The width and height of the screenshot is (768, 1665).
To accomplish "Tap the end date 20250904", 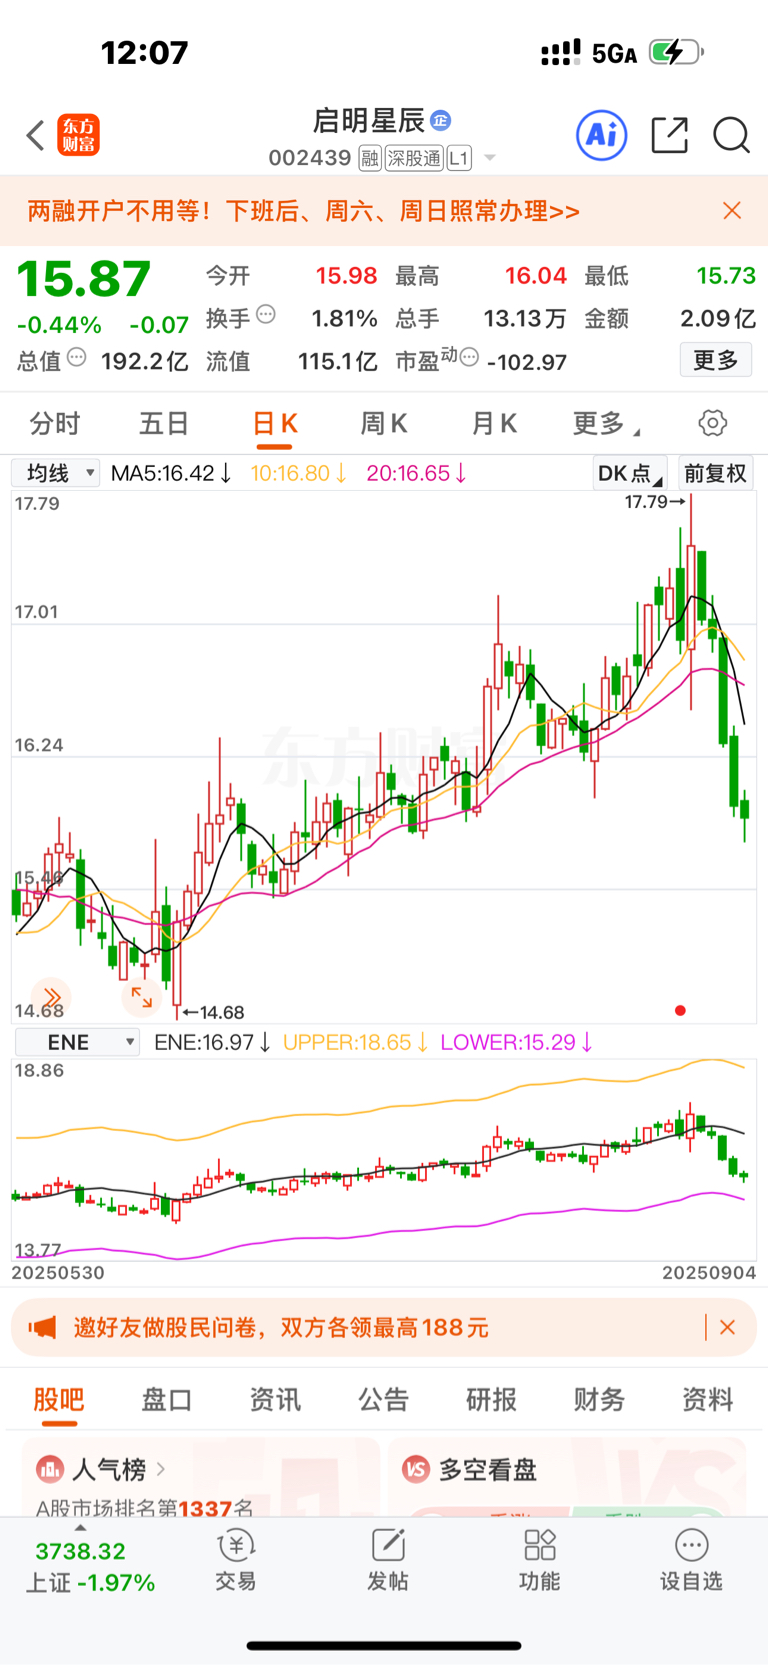I will point(709,1273).
